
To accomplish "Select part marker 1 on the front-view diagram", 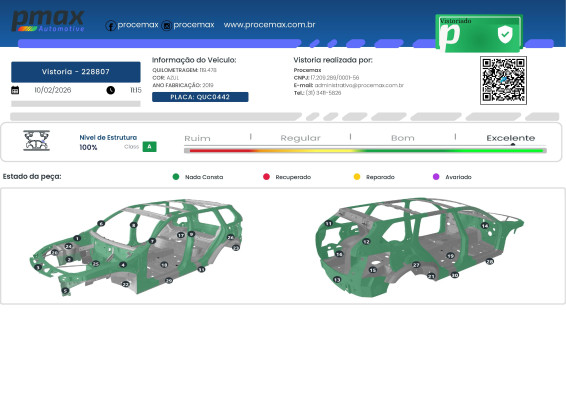I will (x=77, y=238).
